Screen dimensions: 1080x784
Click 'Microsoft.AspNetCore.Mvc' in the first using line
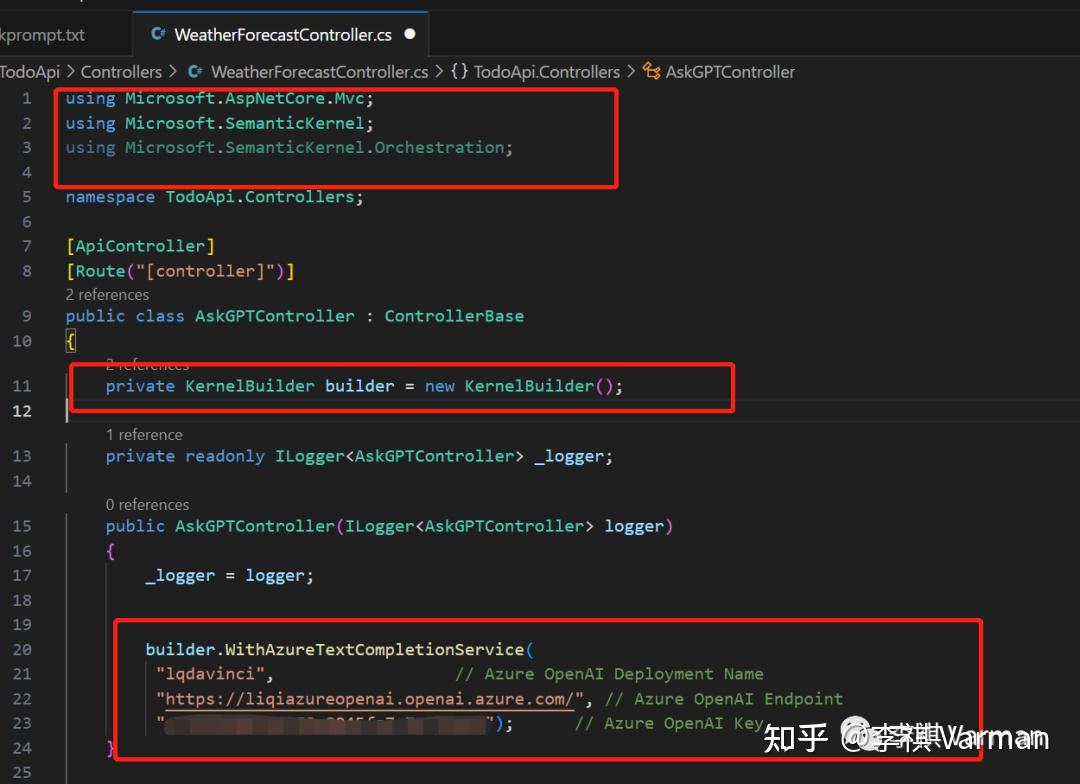(x=245, y=99)
